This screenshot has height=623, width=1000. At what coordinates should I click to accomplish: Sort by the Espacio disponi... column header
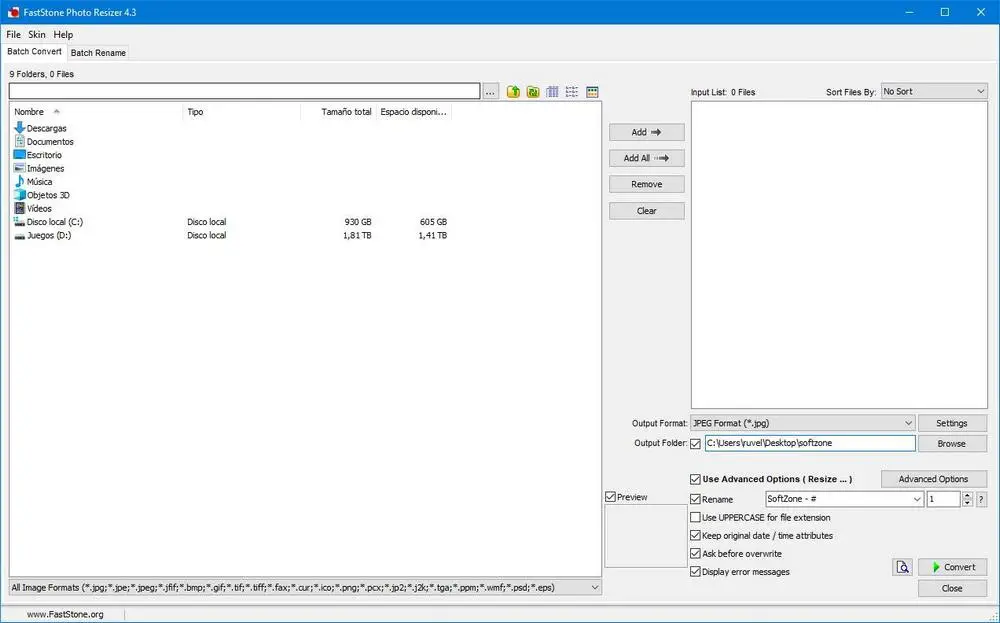click(x=414, y=112)
